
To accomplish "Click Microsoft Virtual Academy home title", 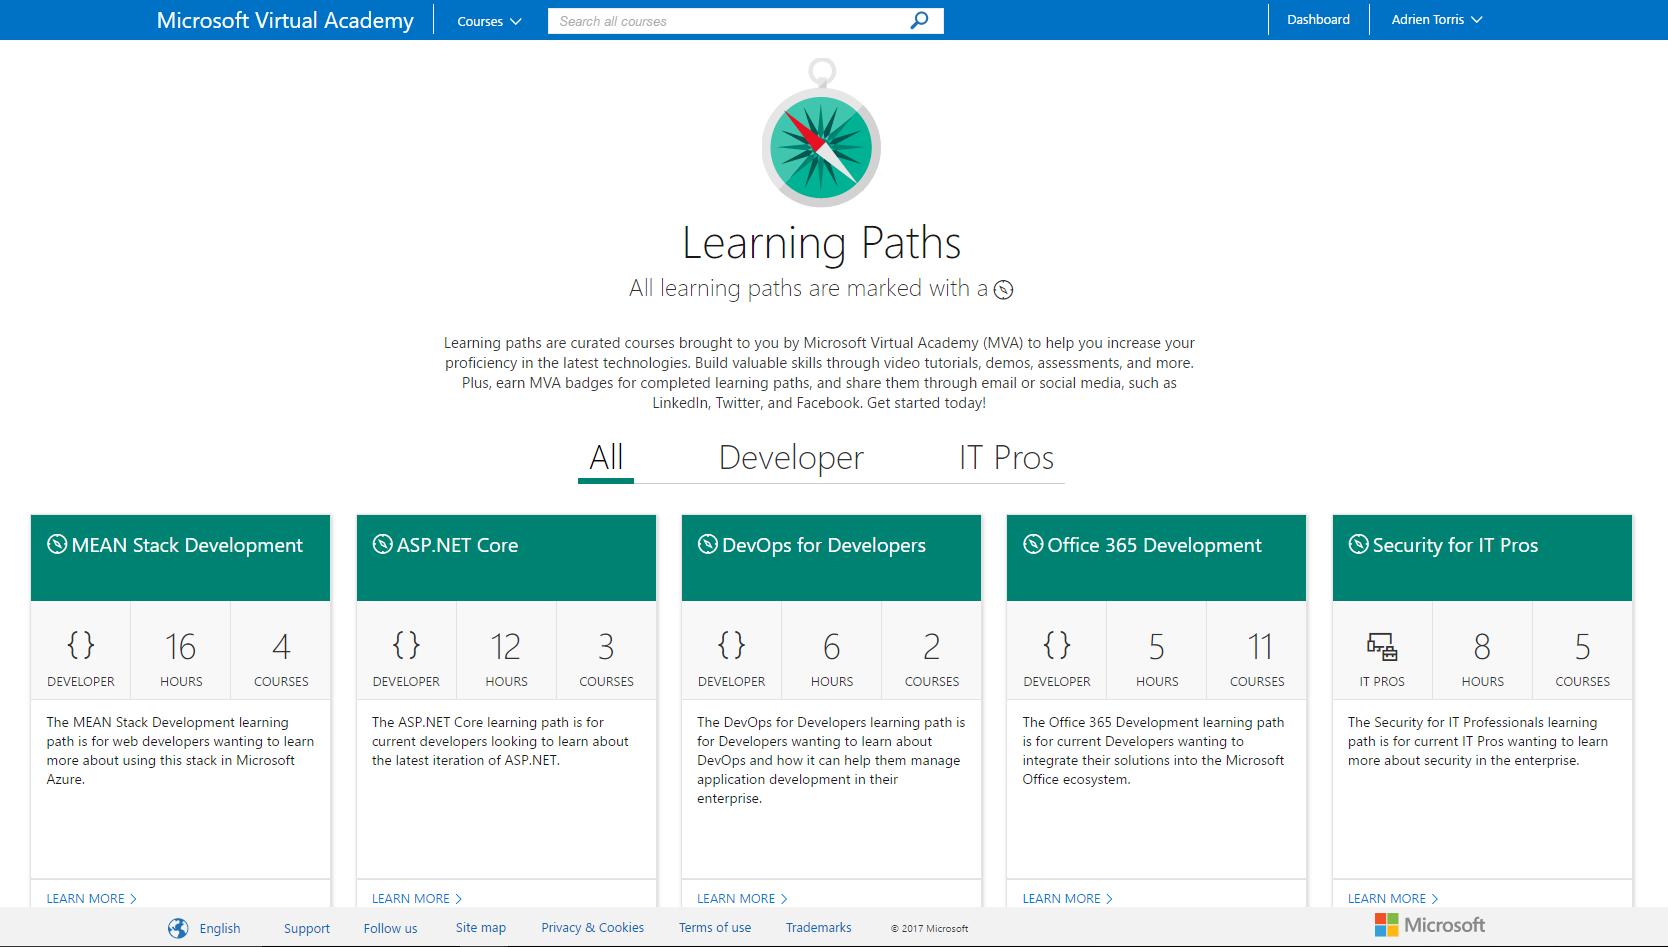I will [x=285, y=20].
